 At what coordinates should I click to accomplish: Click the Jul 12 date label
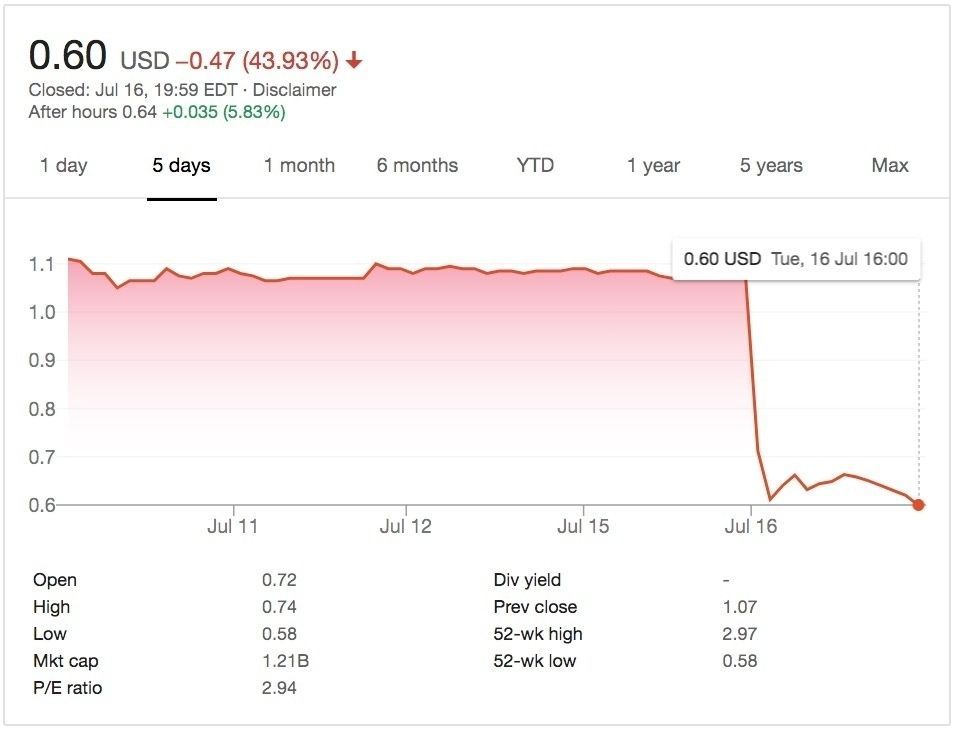pyautogui.click(x=406, y=526)
